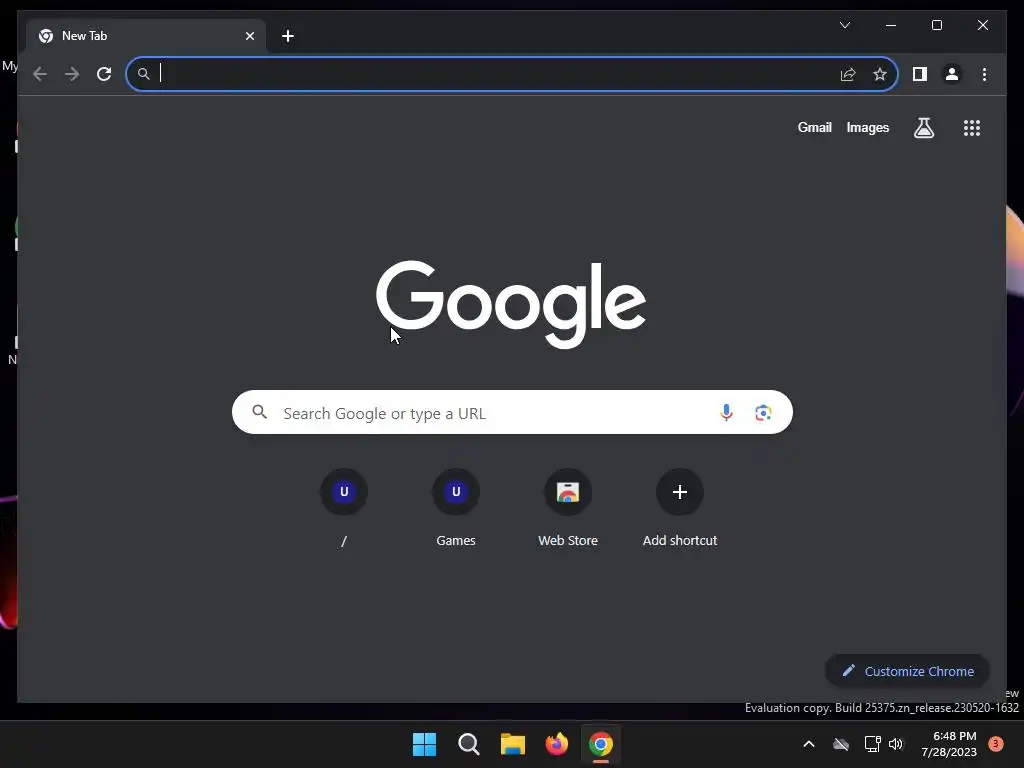The height and width of the screenshot is (768, 1024).
Task: Open Search Labs flask icon
Action: (923, 127)
